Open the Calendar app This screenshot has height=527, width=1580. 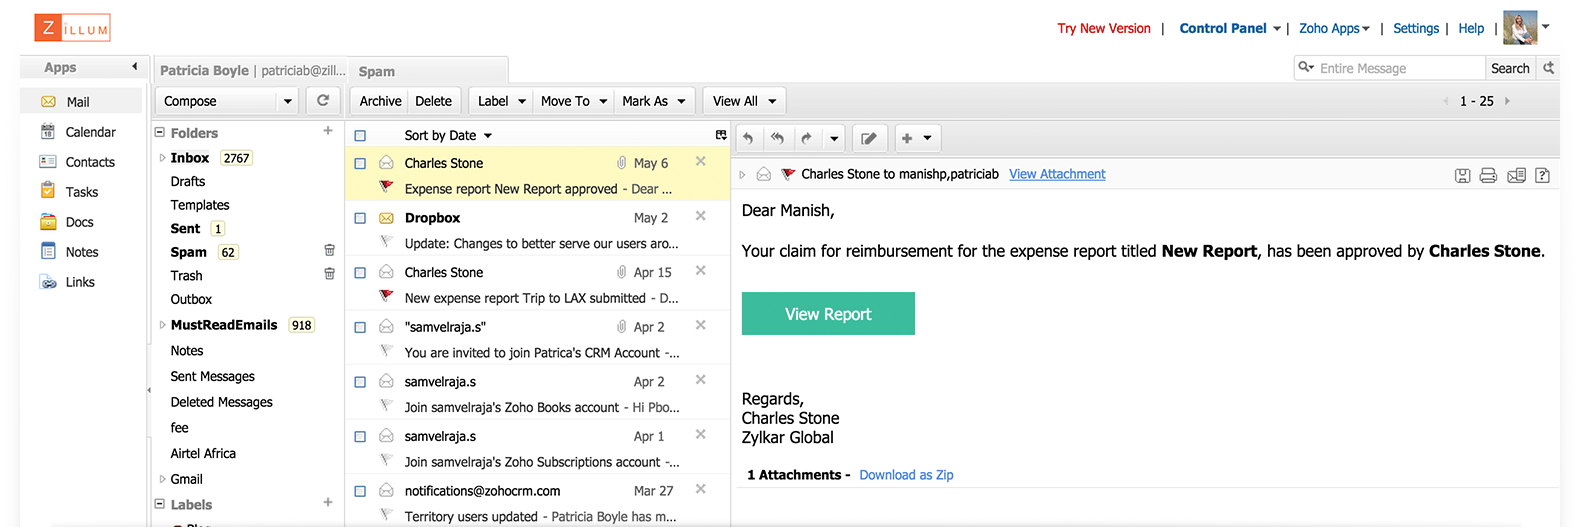(80, 132)
